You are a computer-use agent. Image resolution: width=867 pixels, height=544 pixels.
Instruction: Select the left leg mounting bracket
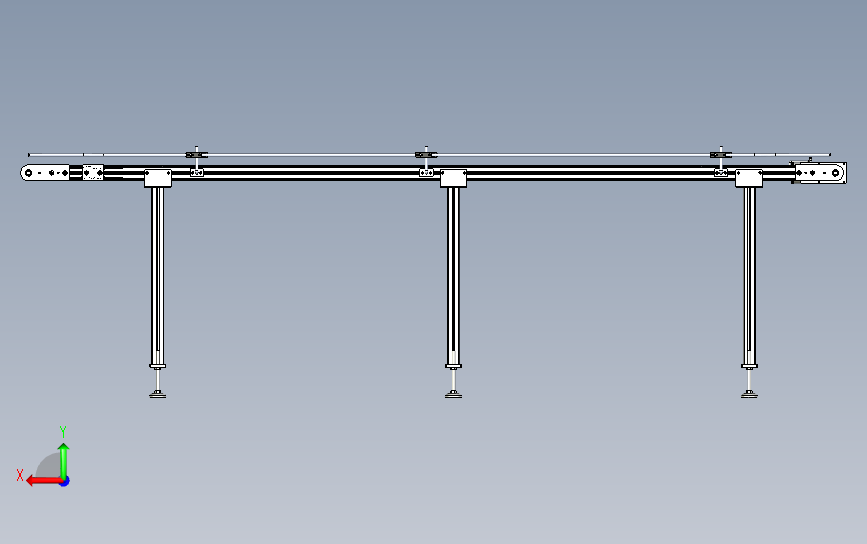tap(158, 179)
